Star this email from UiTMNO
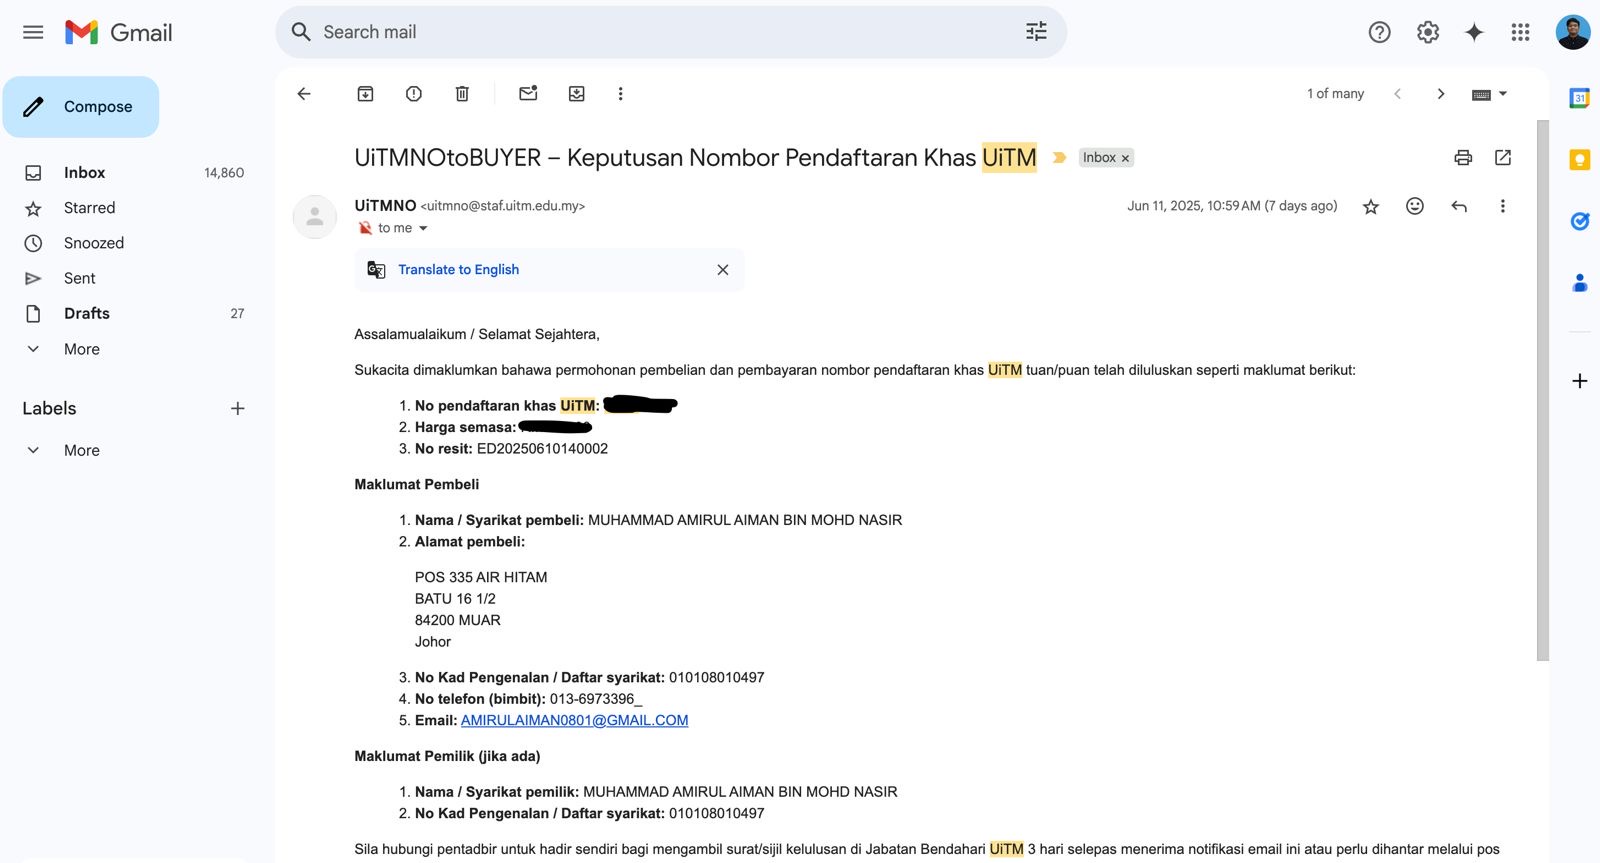The width and height of the screenshot is (1600, 863). 1371,207
